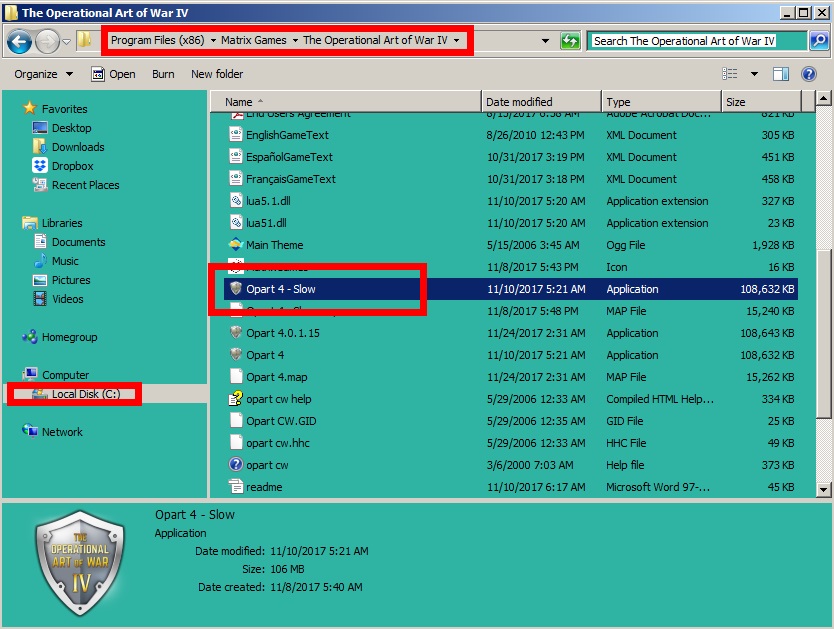Open Dropbox in the Favorites list
The image size is (834, 629).
pyautogui.click(x=72, y=166)
